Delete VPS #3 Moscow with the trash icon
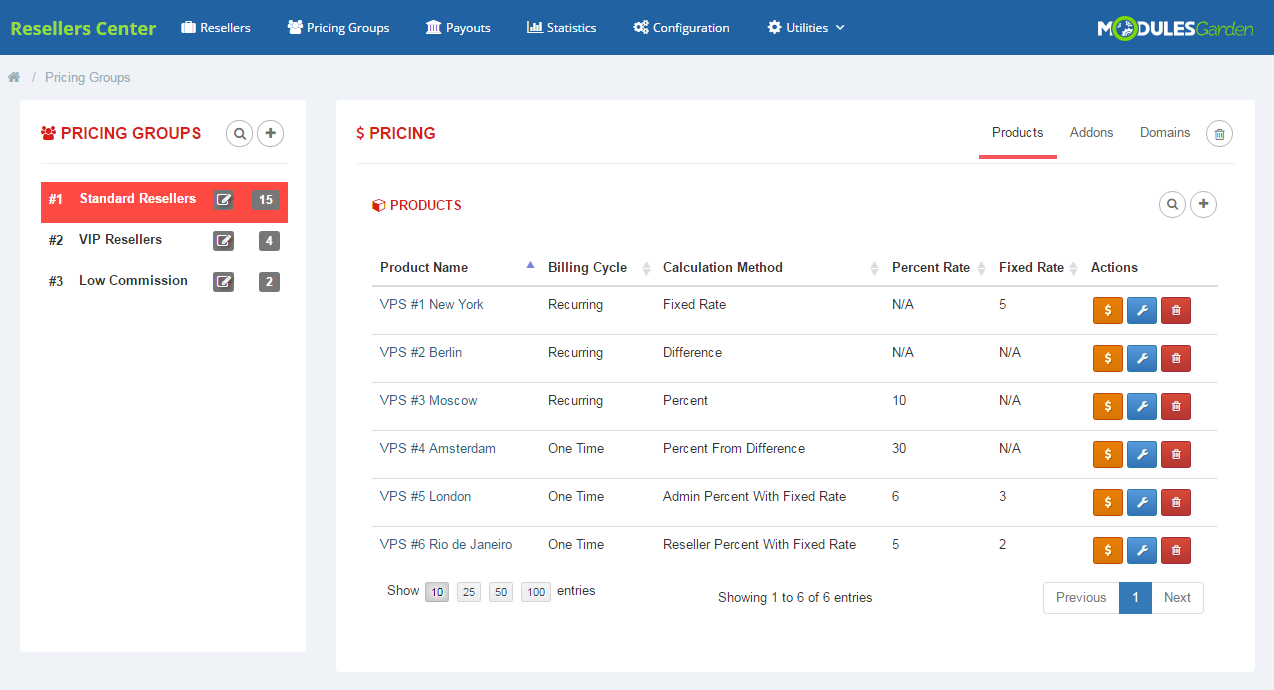 pyautogui.click(x=1175, y=406)
